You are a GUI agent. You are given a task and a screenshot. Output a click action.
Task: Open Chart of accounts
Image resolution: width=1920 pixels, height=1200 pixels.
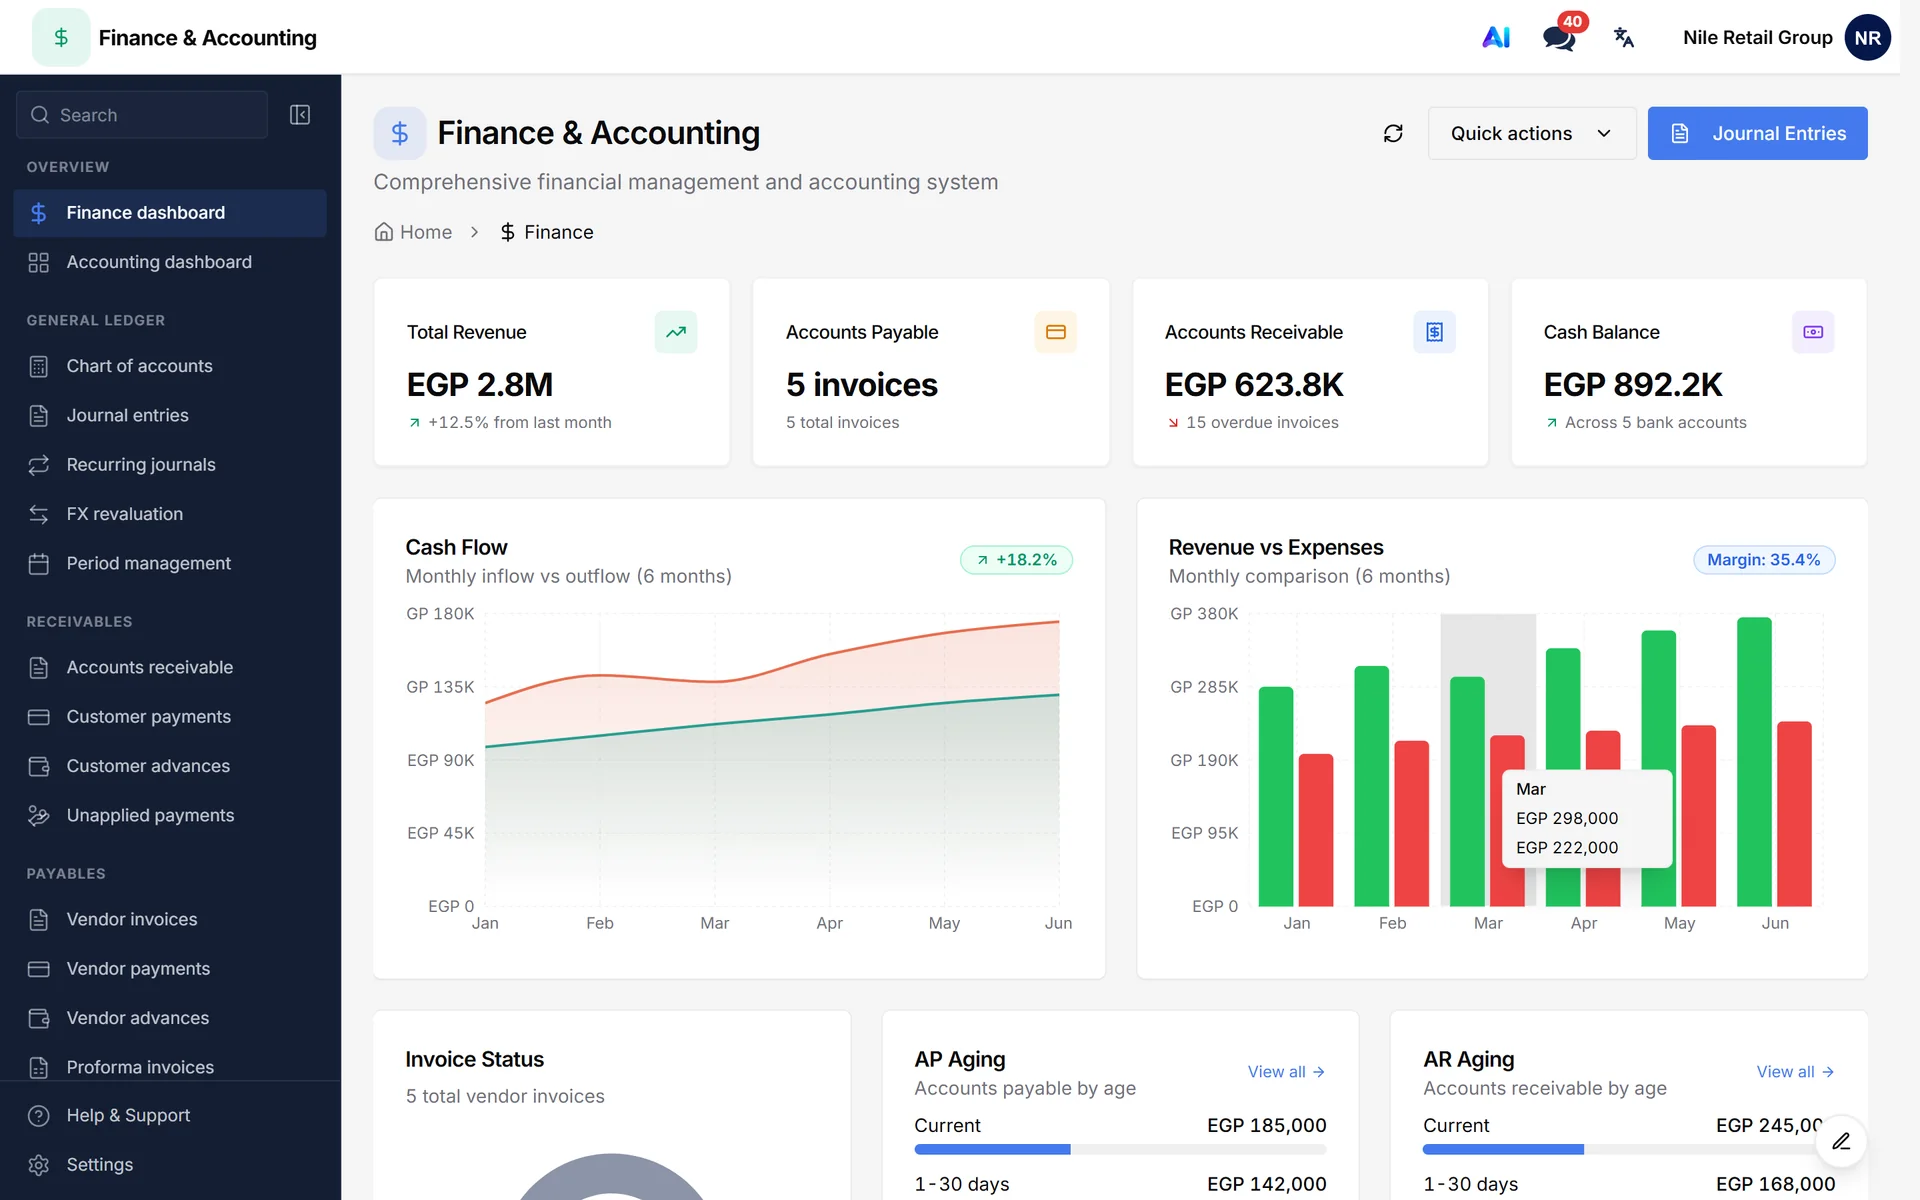170,366
